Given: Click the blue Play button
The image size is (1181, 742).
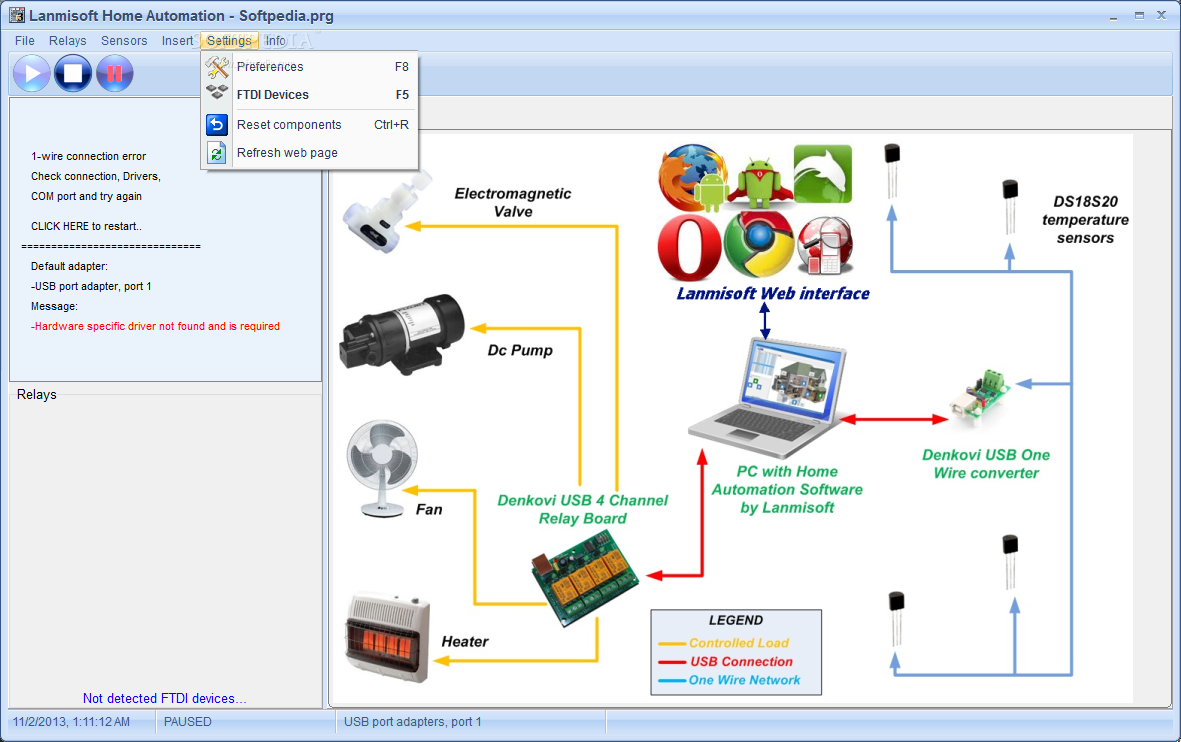Looking at the screenshot, I should pyautogui.click(x=32, y=73).
